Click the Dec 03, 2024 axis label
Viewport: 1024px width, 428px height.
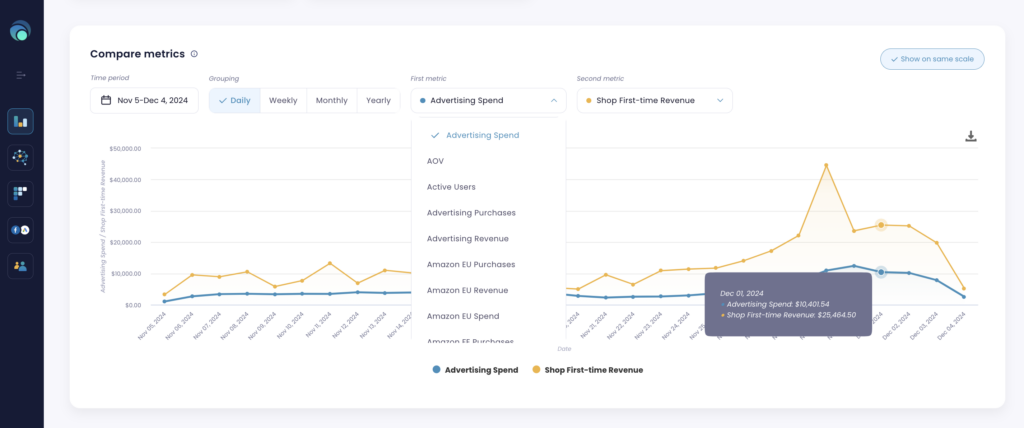point(923,325)
